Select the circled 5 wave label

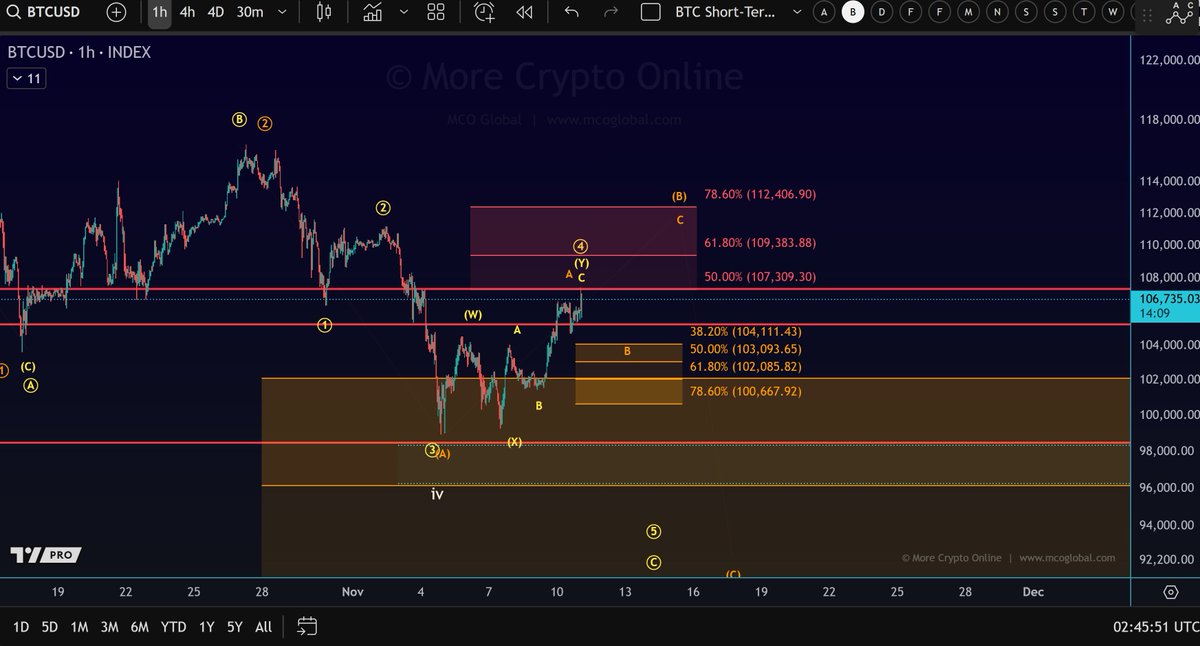click(653, 532)
